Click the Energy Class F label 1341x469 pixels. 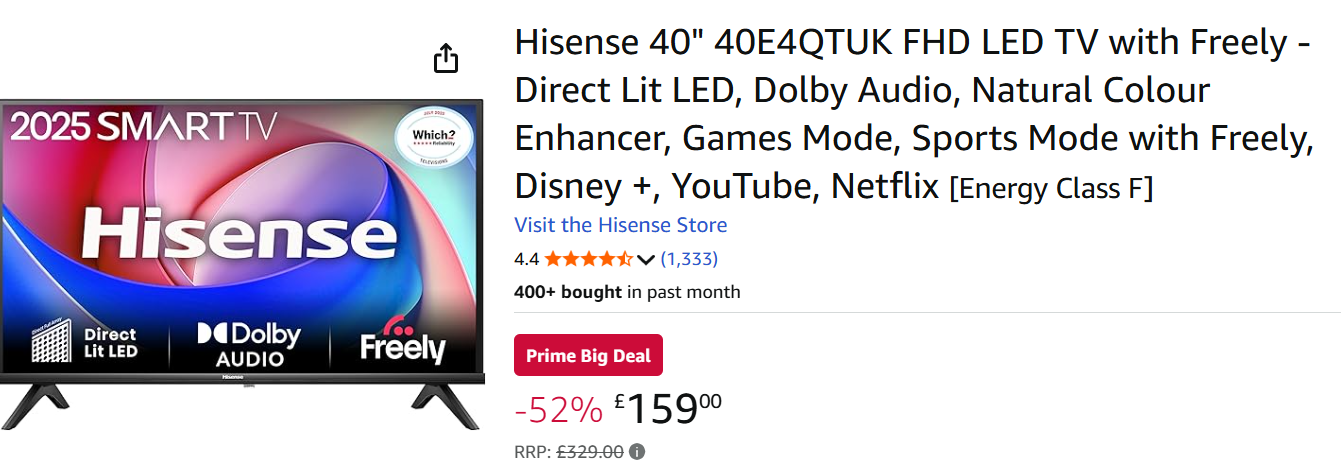pyautogui.click(x=1050, y=187)
